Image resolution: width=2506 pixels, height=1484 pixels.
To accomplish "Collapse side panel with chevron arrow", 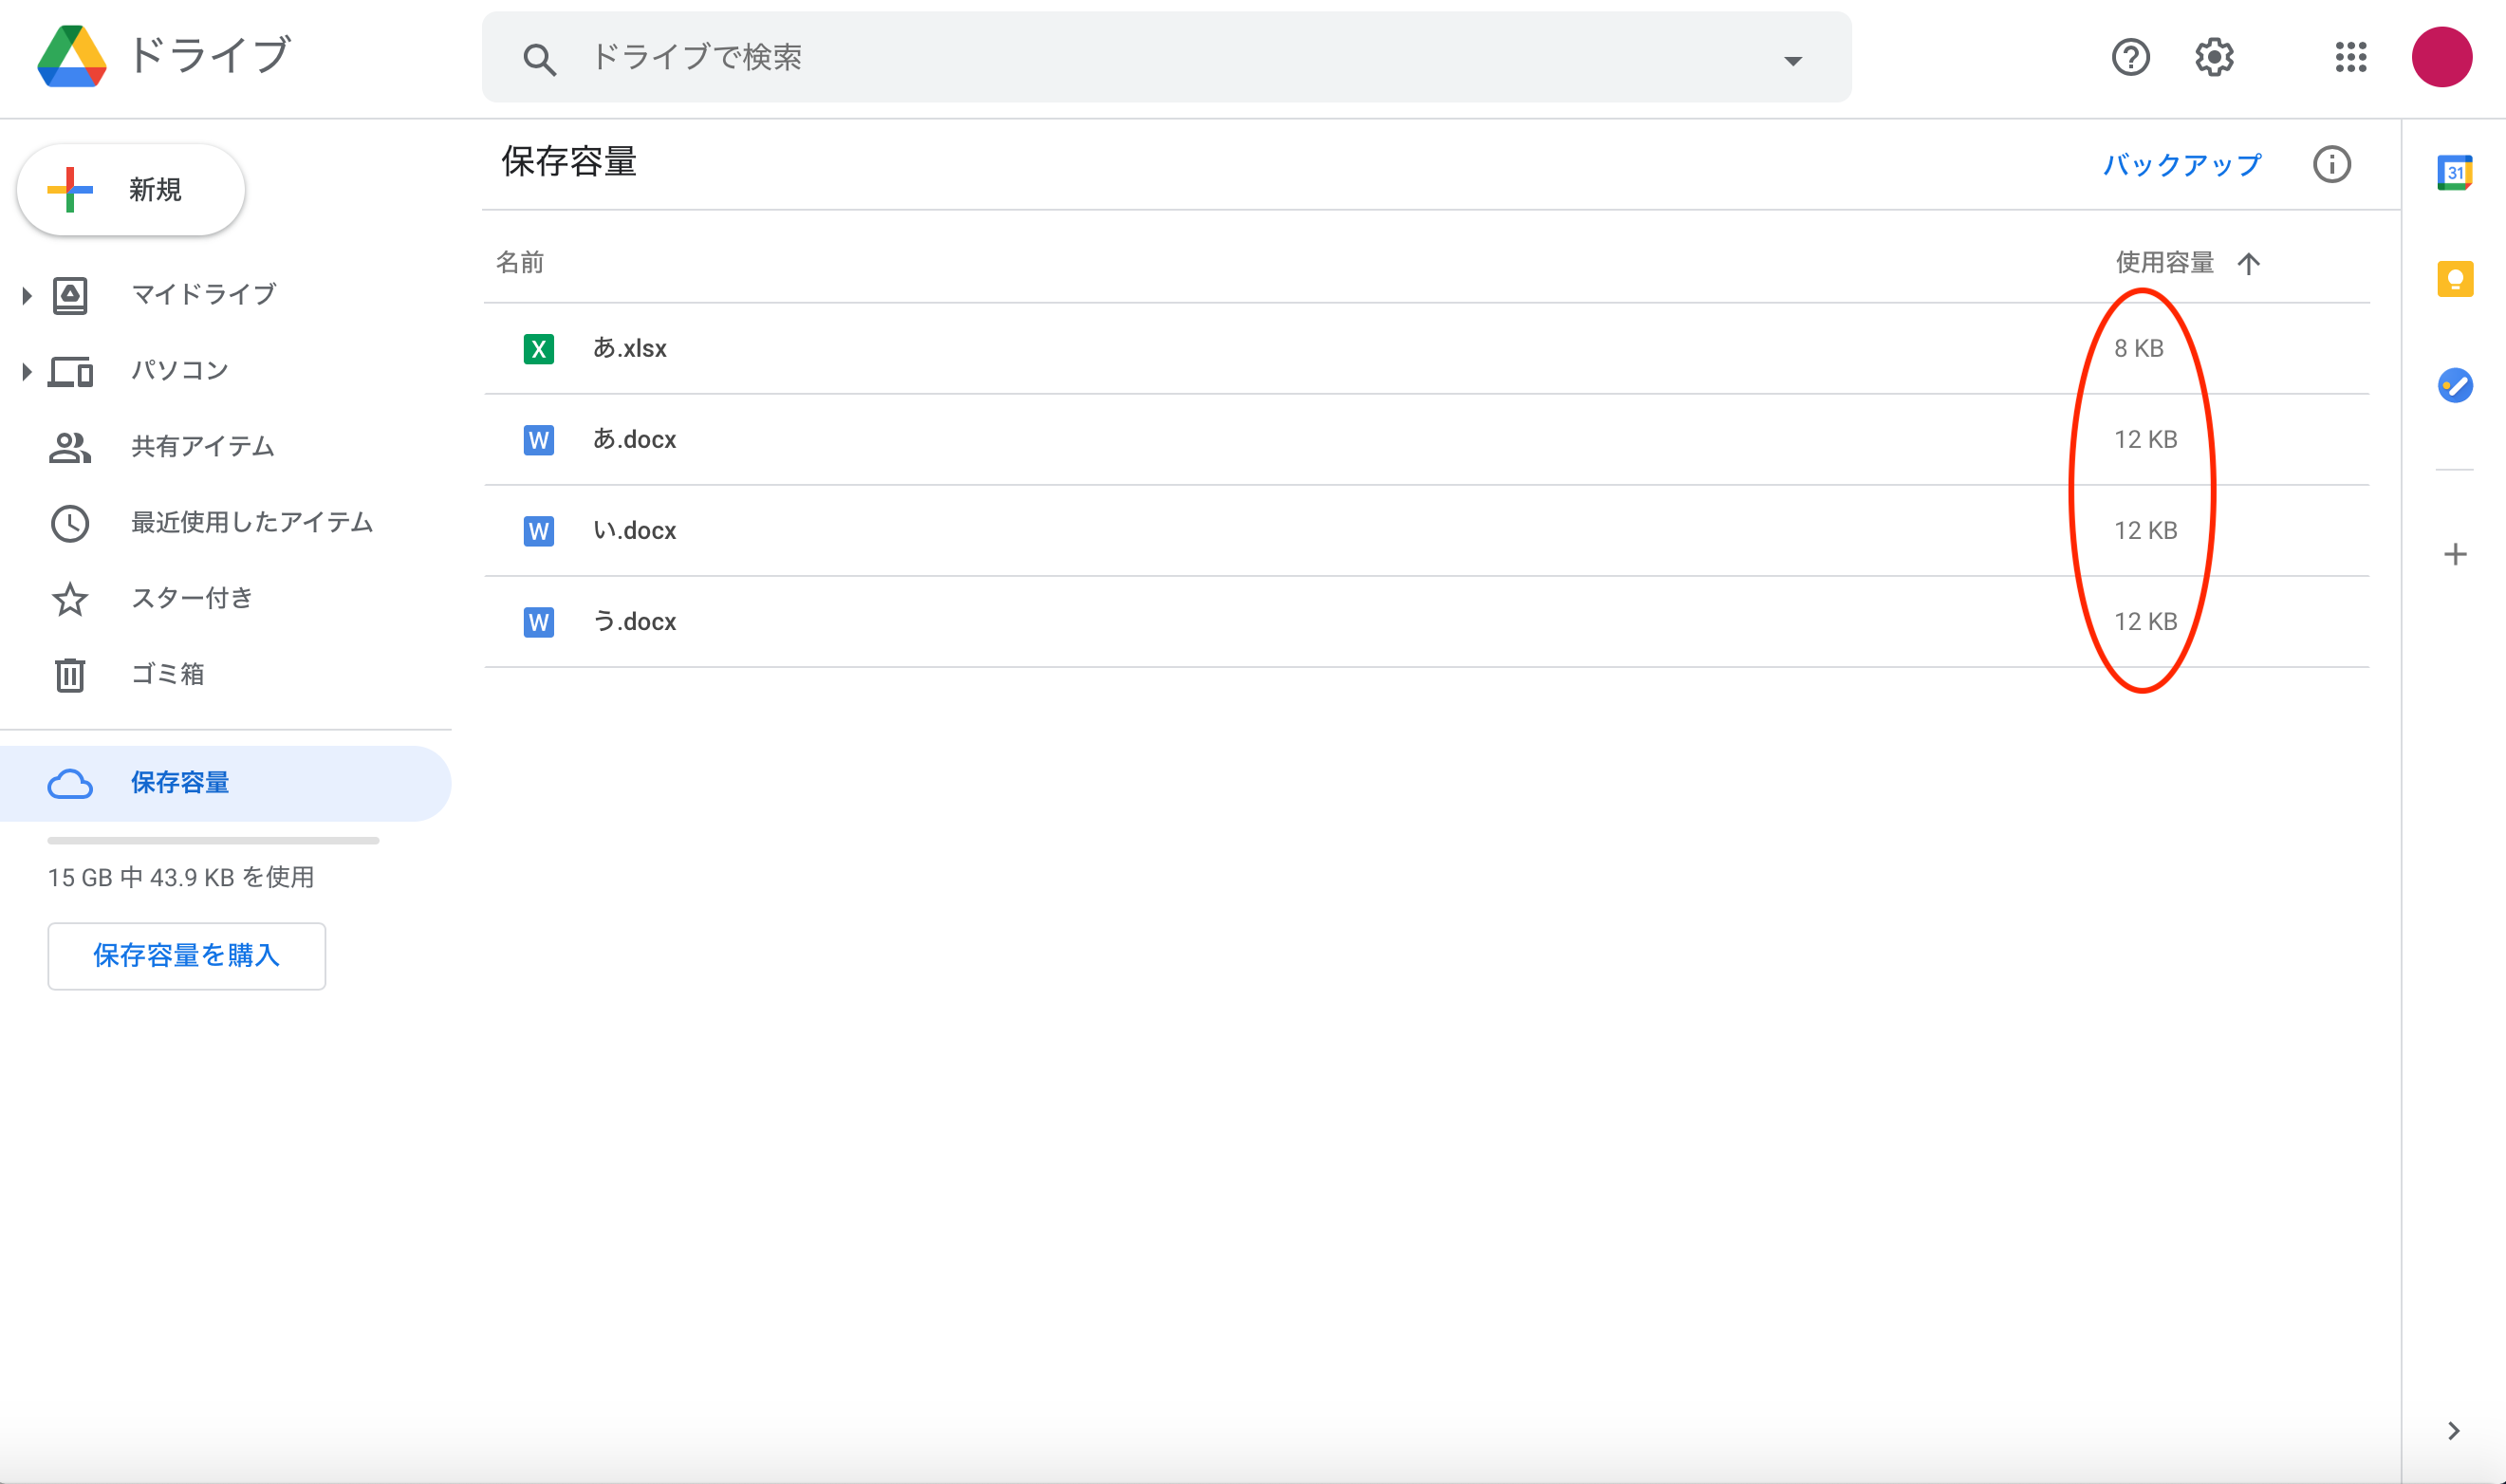I will point(2452,1431).
